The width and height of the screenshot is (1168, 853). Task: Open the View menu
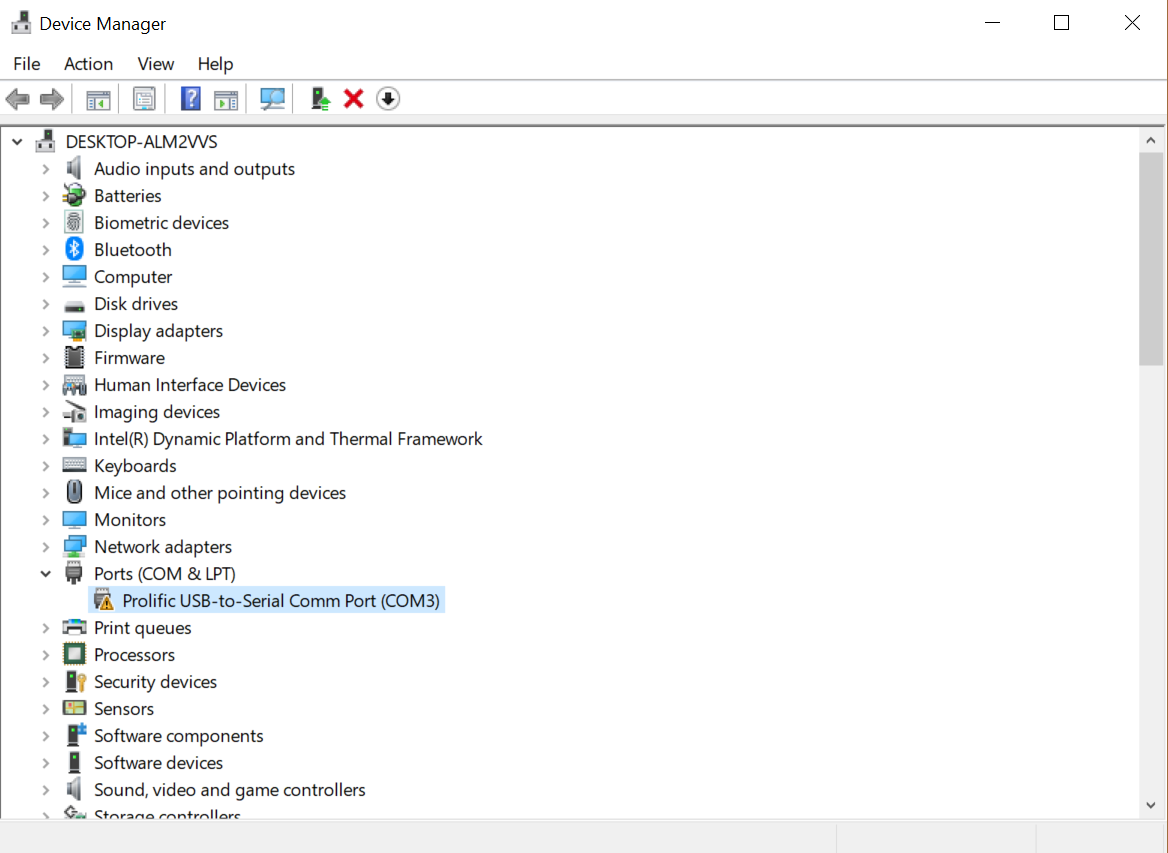pos(155,64)
